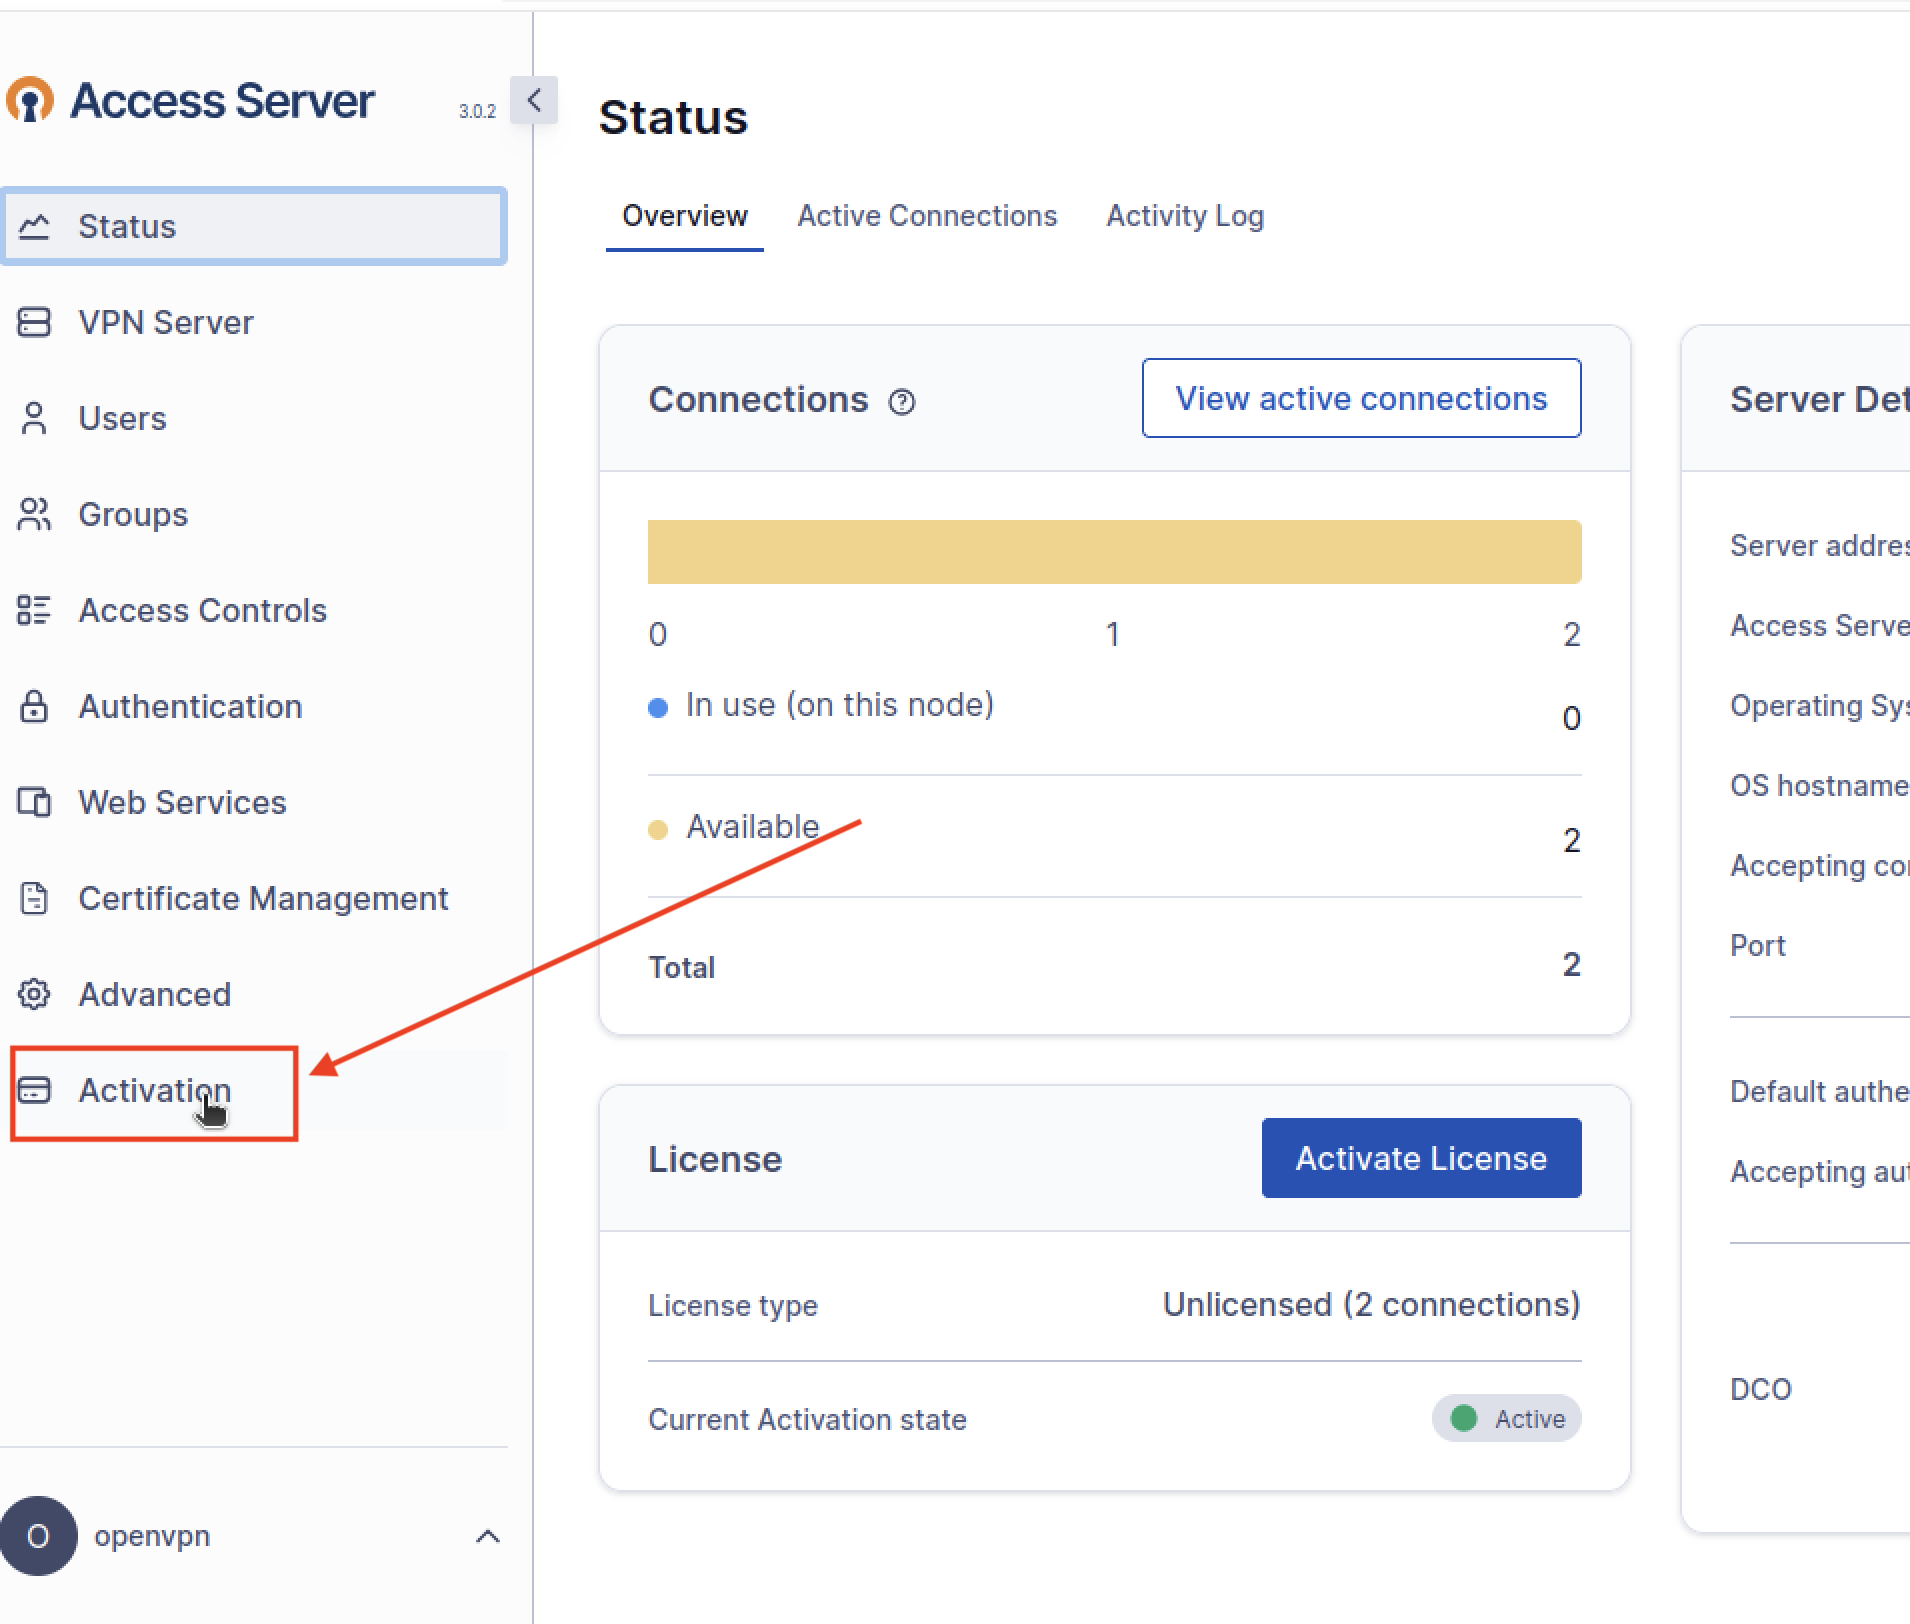Switch to the Active Connections tab
This screenshot has height=1624, width=1910.
click(x=926, y=216)
